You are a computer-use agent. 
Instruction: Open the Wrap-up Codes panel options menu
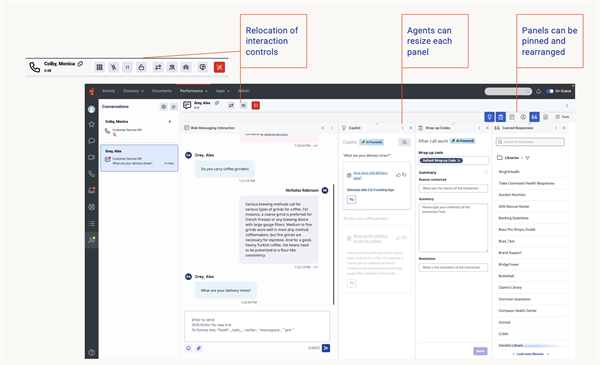479,128
